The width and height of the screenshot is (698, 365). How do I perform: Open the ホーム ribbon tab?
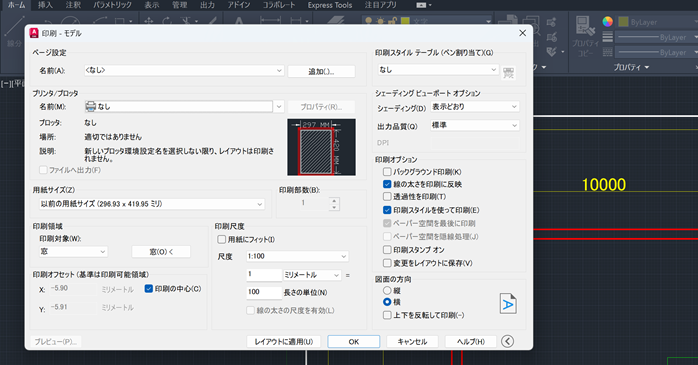[16, 5]
